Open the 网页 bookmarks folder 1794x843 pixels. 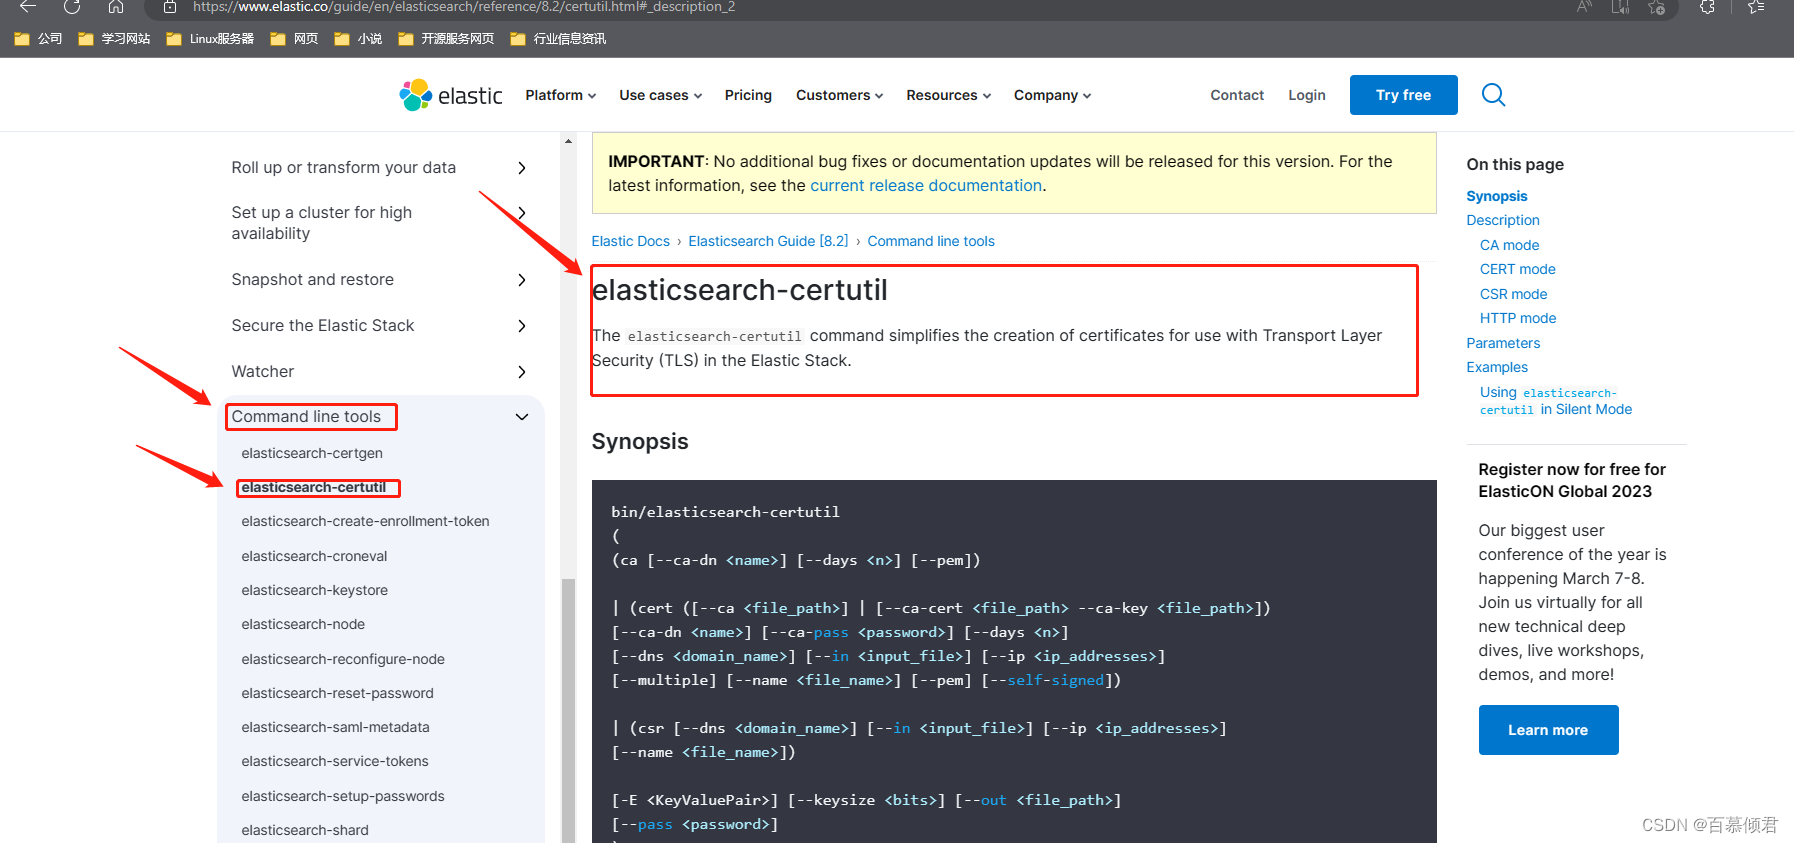coord(294,39)
